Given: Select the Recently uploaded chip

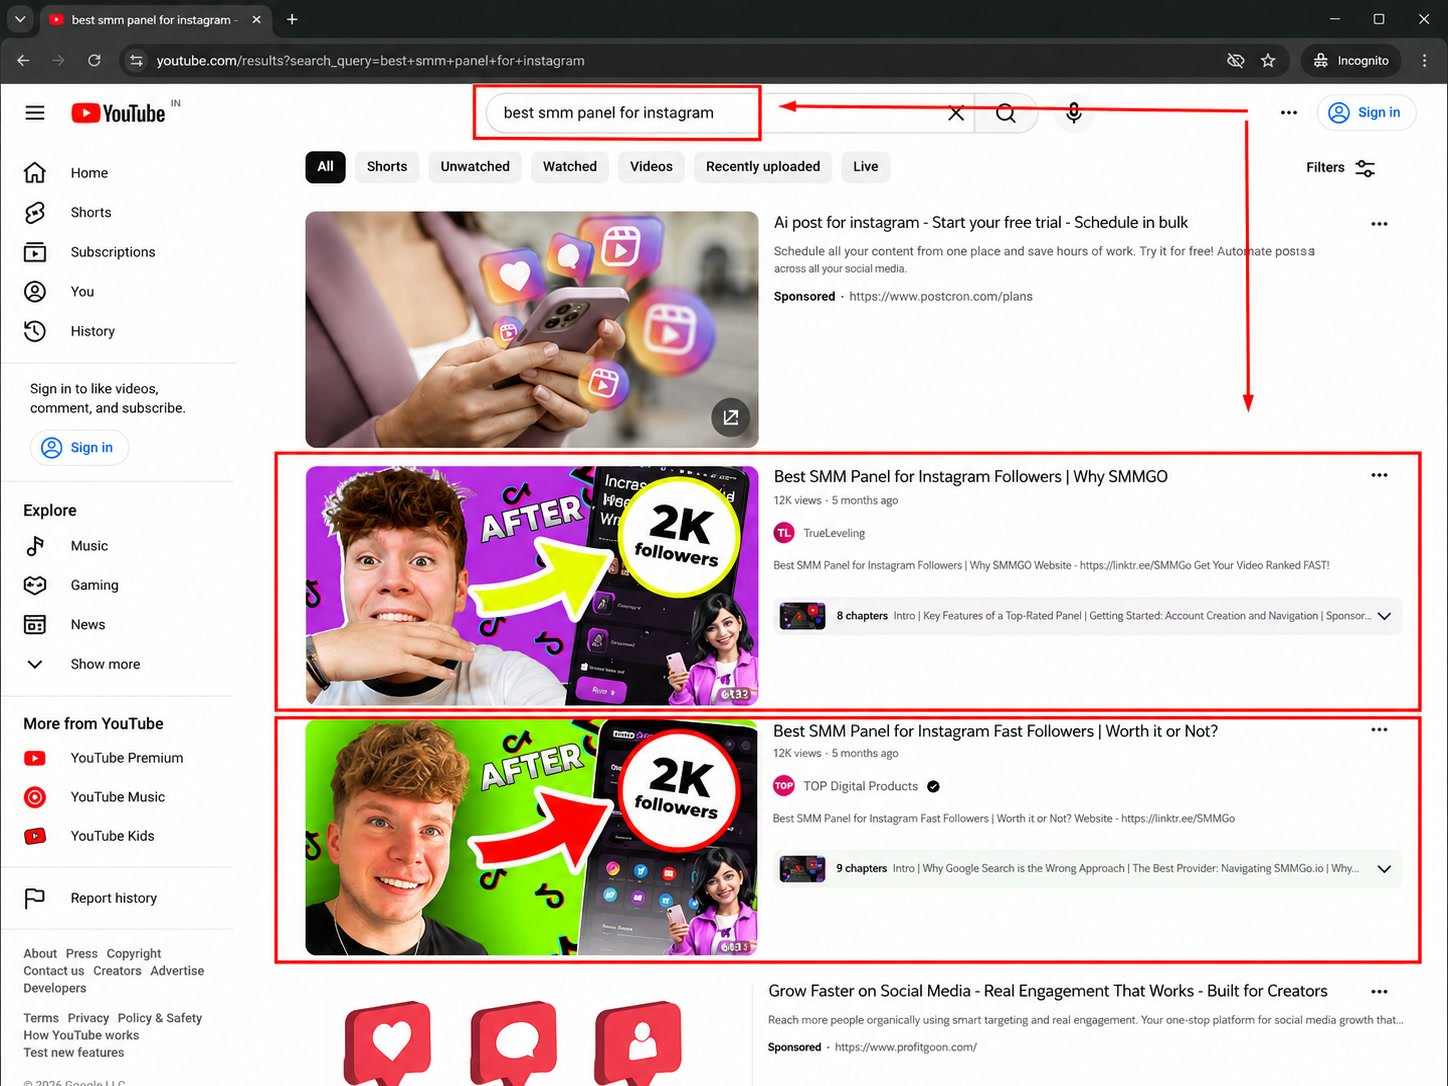Looking at the screenshot, I should [x=763, y=167].
